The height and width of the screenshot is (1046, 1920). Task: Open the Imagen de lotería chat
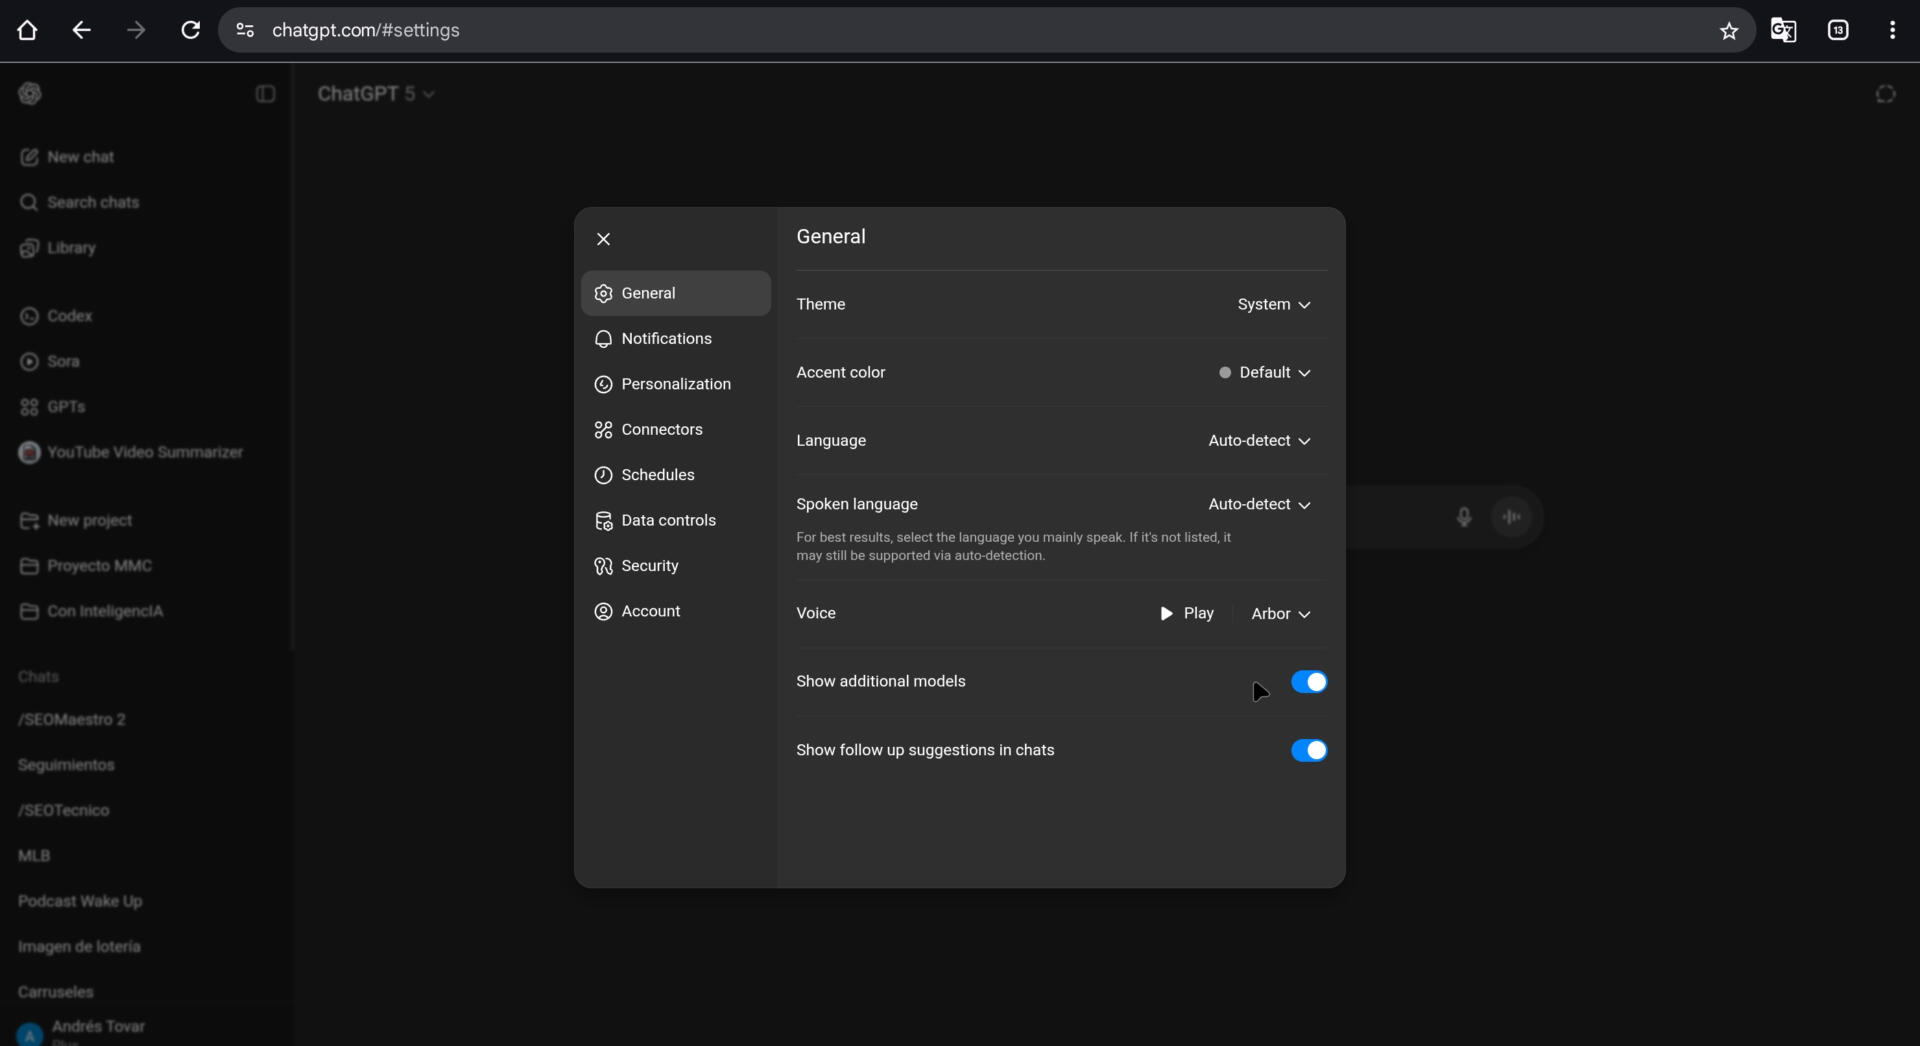(x=147, y=947)
